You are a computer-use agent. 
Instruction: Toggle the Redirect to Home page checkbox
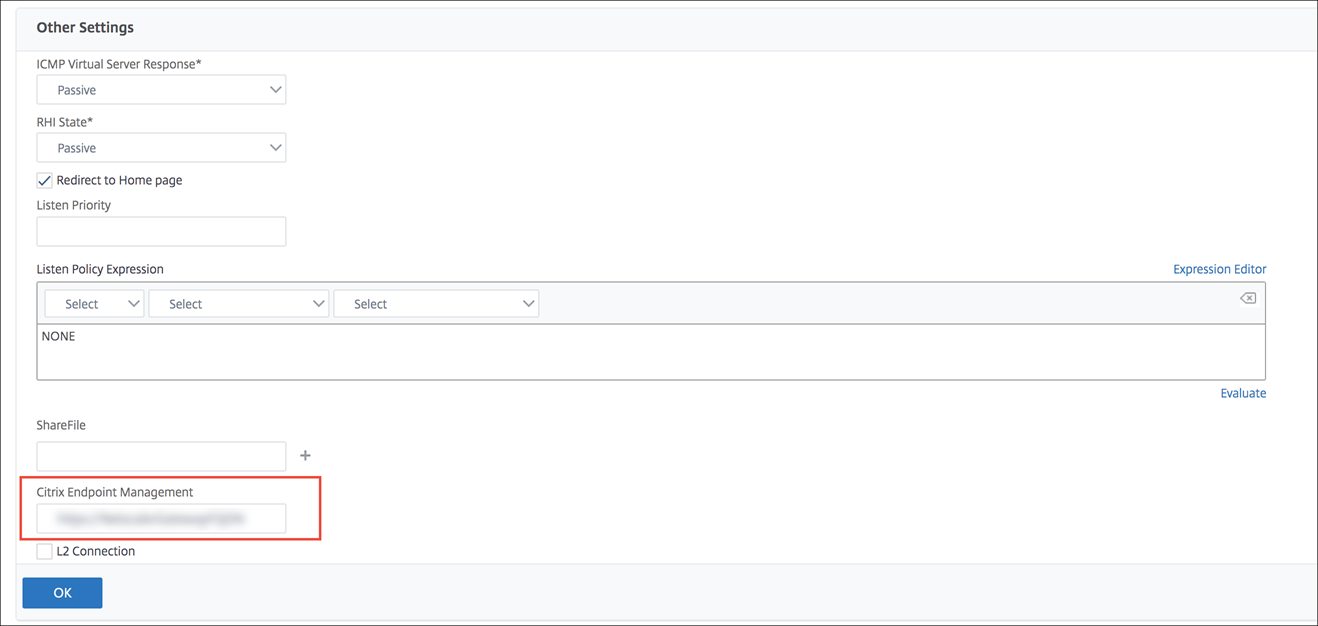45,181
